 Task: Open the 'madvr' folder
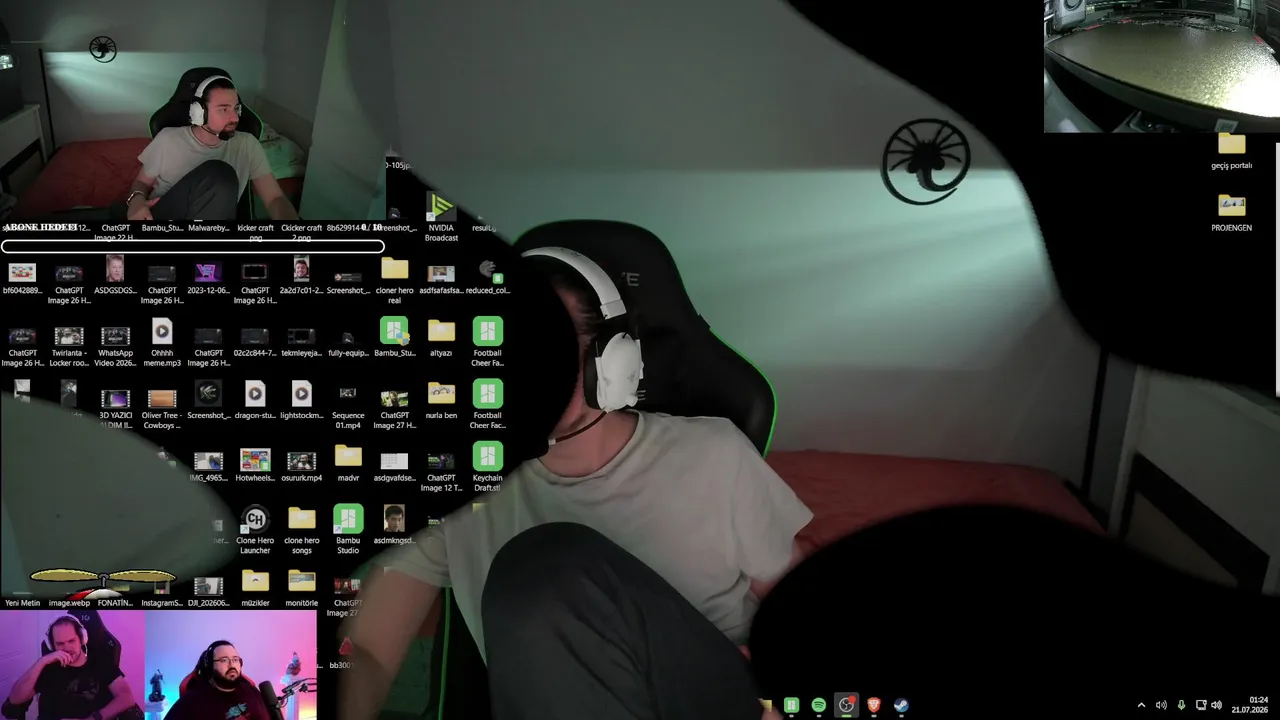[x=348, y=464]
